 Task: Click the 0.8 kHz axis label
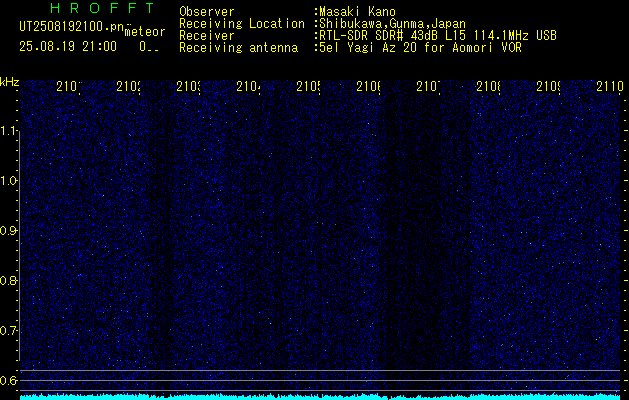click(9, 280)
